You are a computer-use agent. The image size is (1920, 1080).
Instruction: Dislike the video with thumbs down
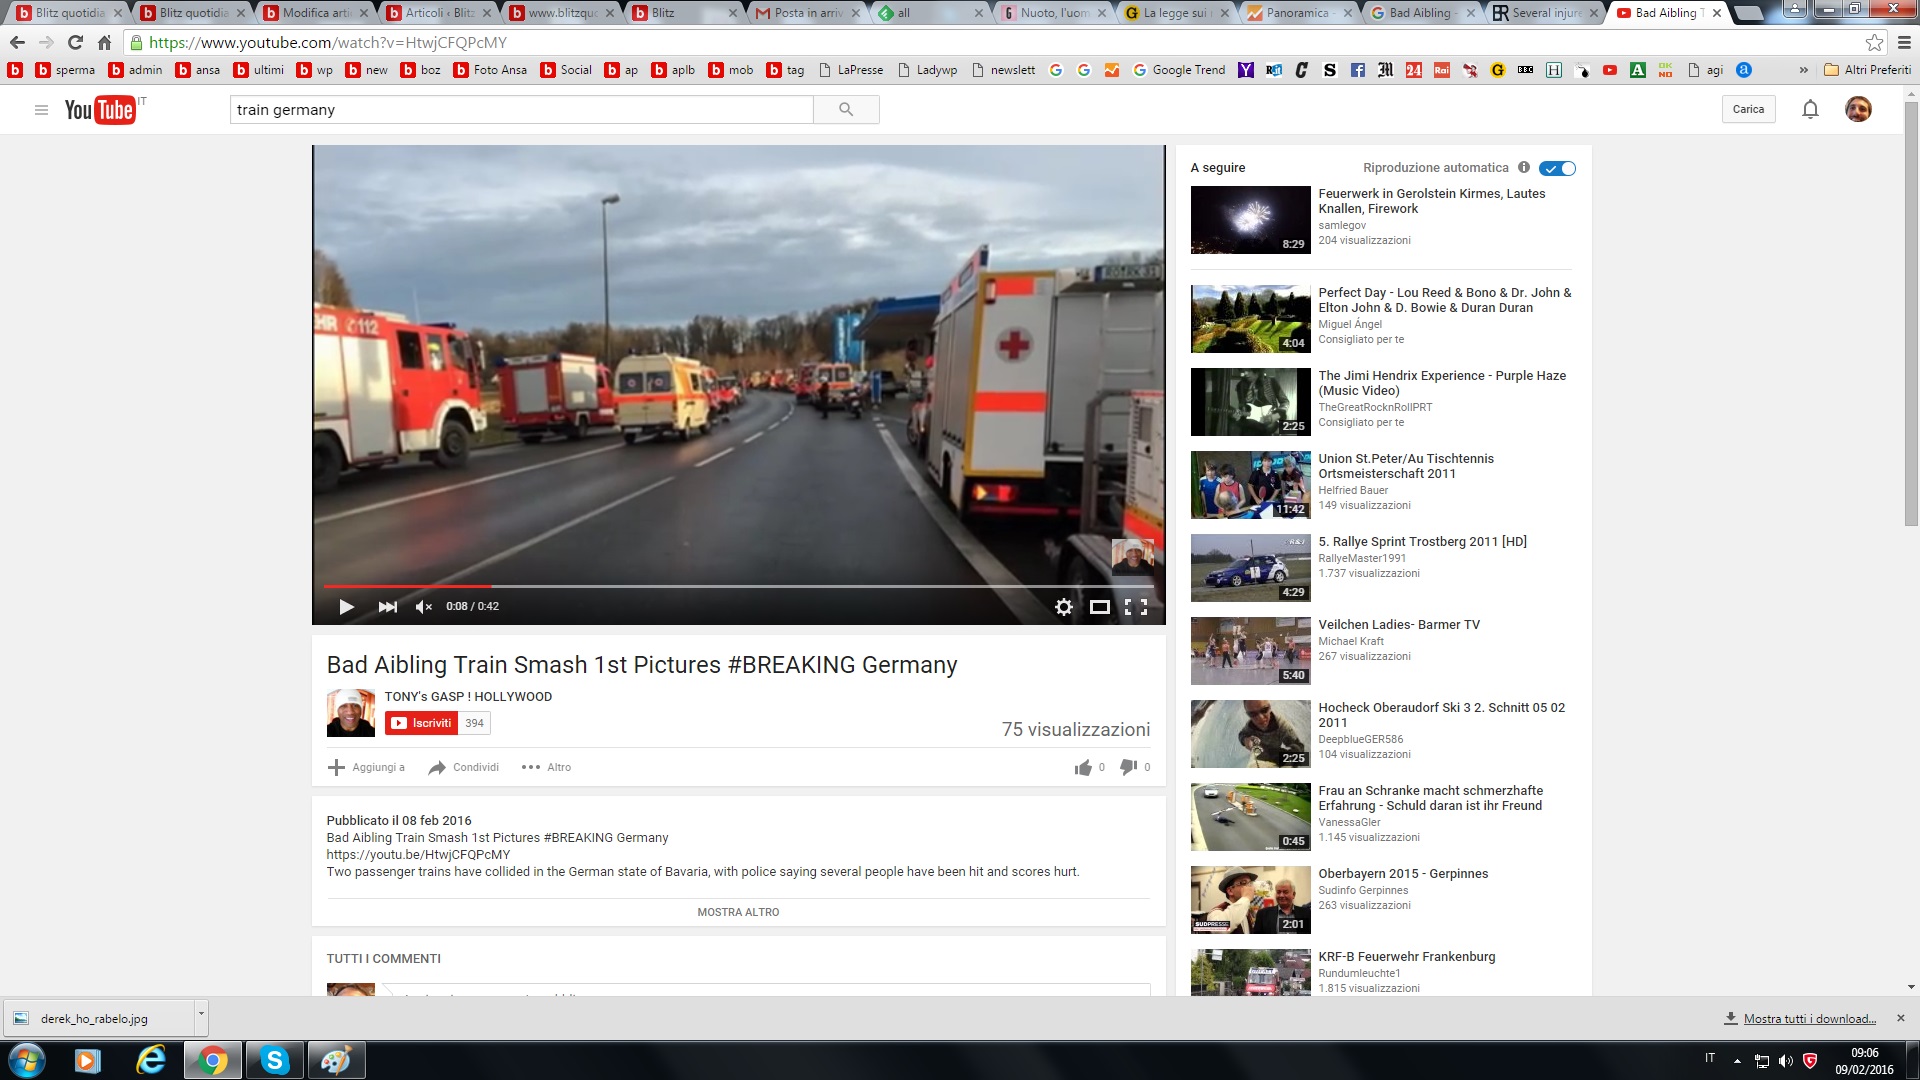1128,767
